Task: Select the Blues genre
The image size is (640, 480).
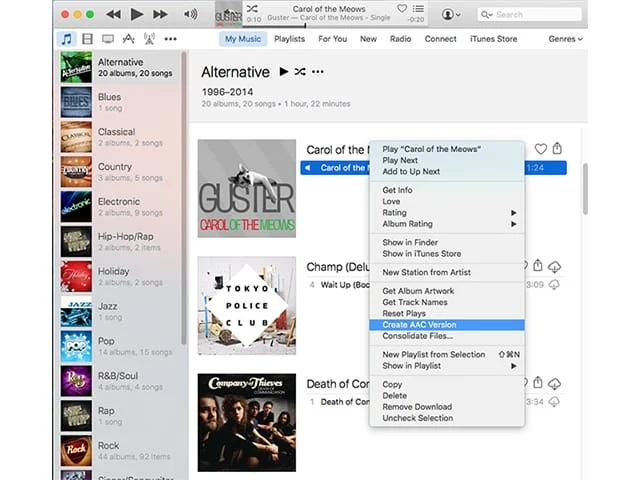Action: point(119,102)
